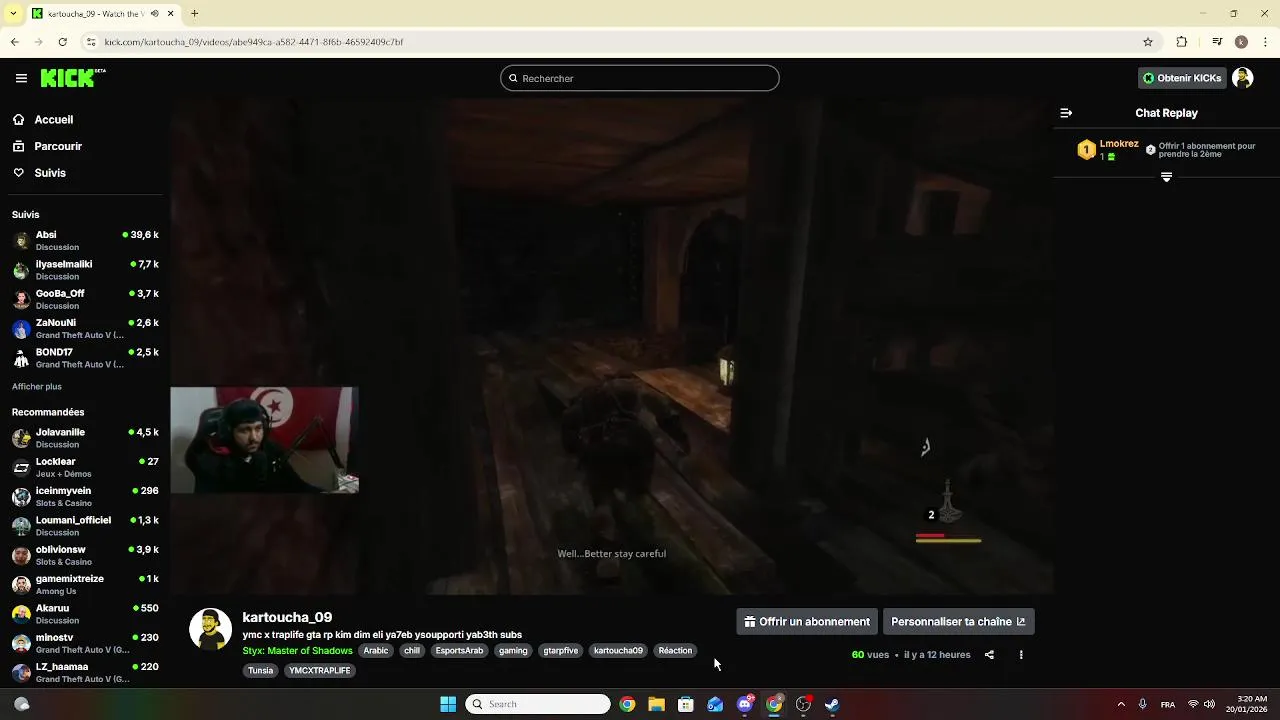Image resolution: width=1280 pixels, height=720 pixels.
Task: Click the chill tag
Action: pos(412,651)
